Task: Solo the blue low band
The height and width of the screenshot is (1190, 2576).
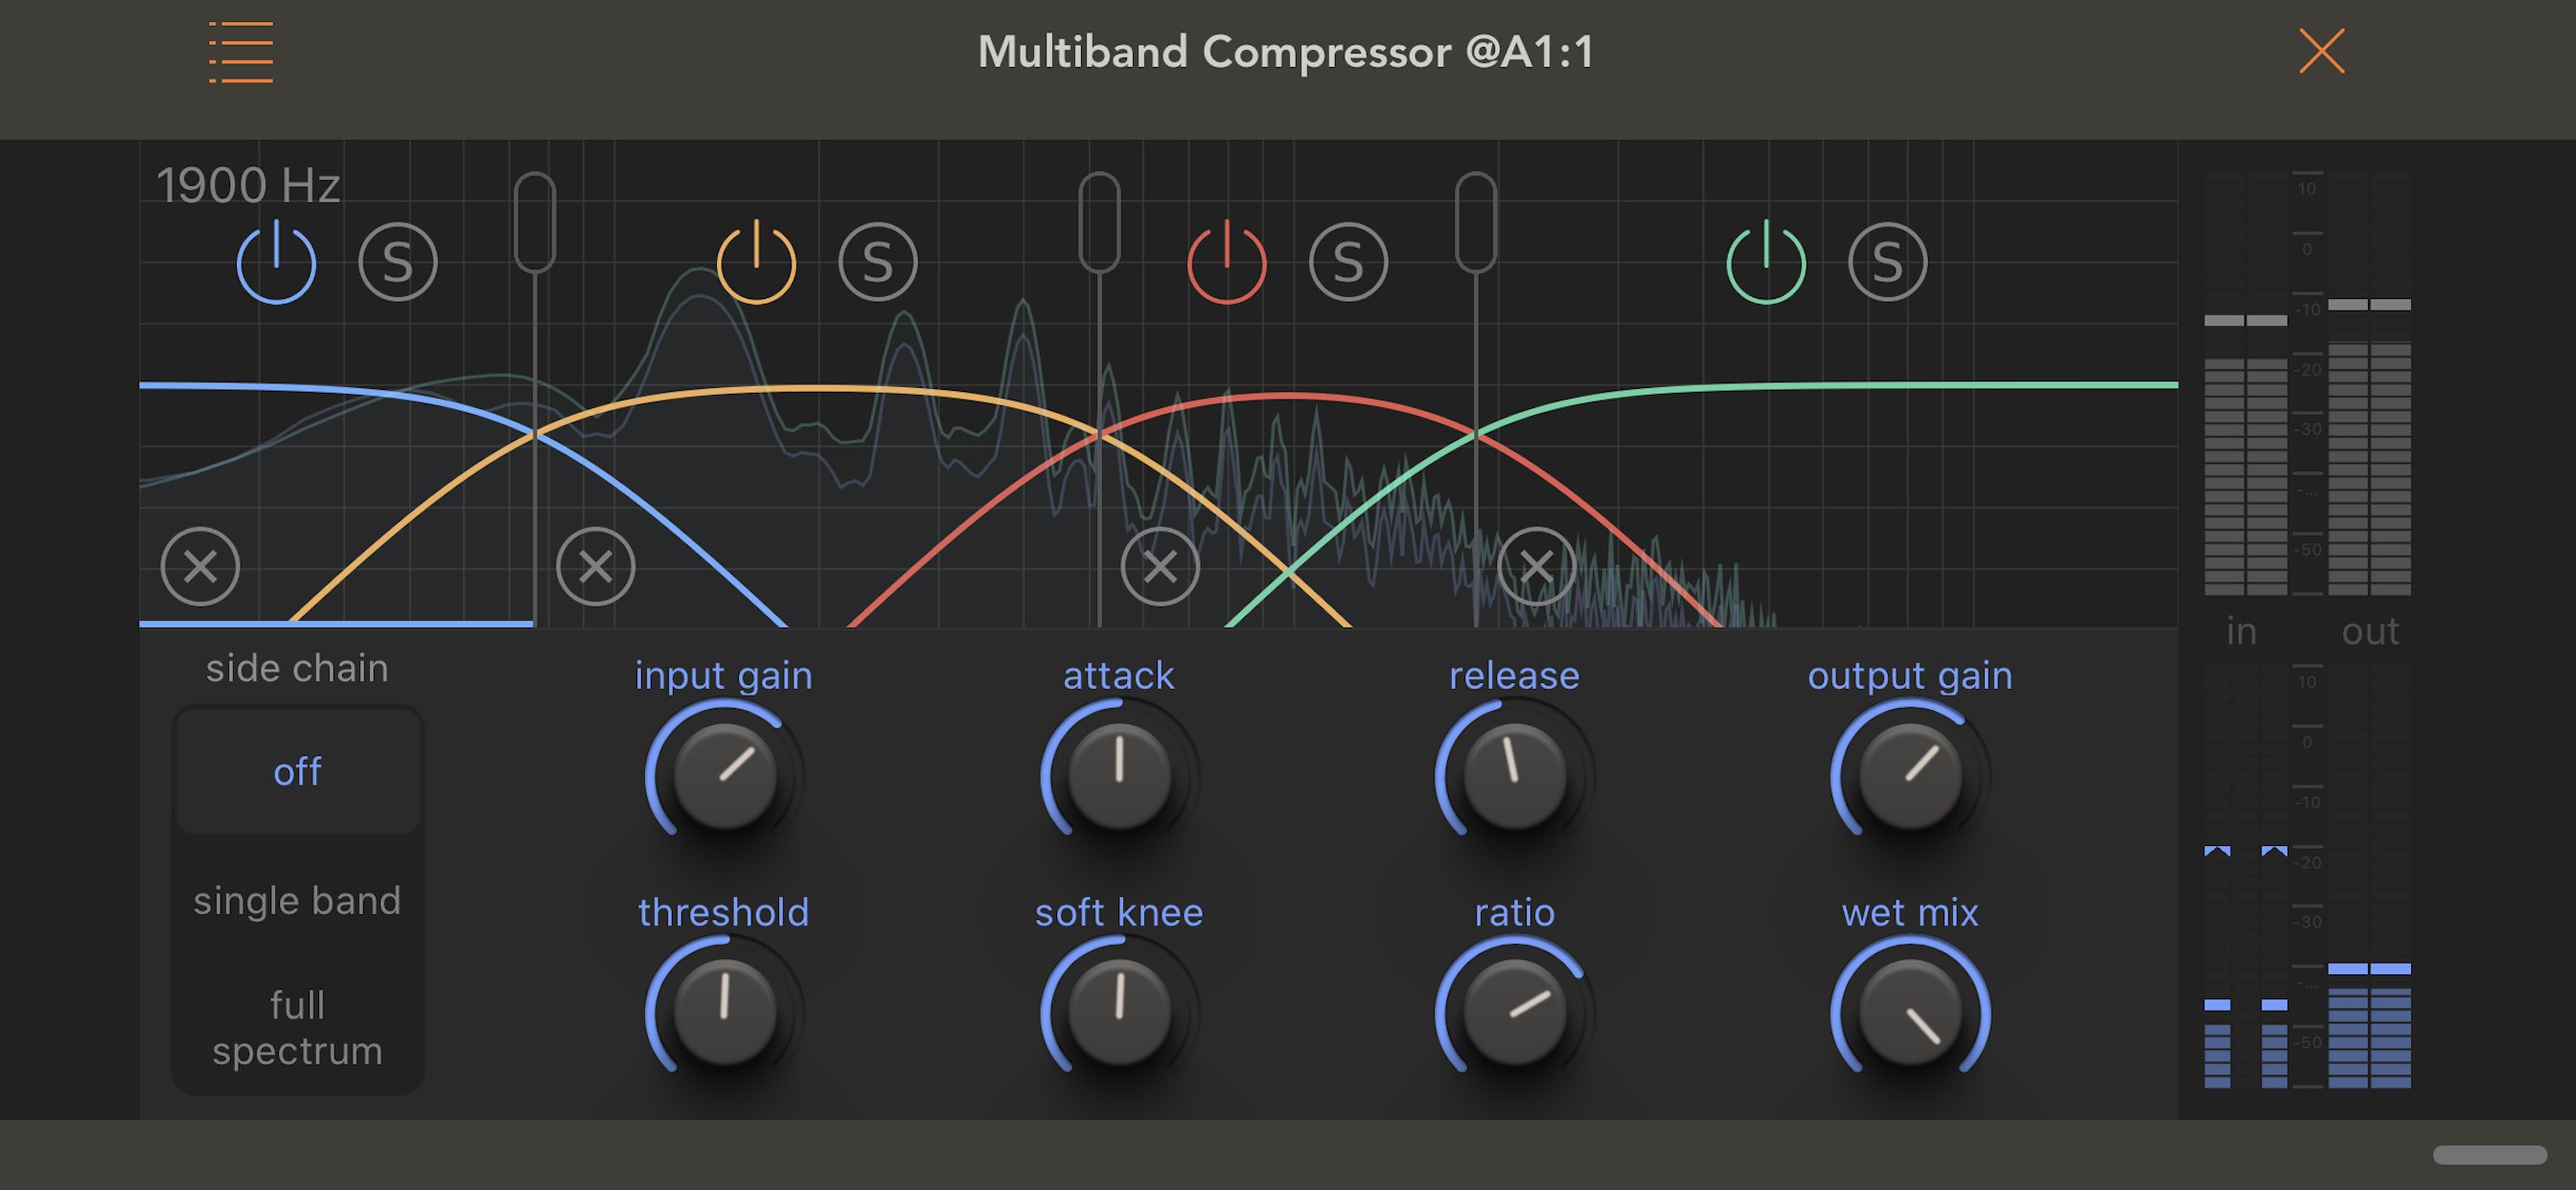Action: point(397,262)
